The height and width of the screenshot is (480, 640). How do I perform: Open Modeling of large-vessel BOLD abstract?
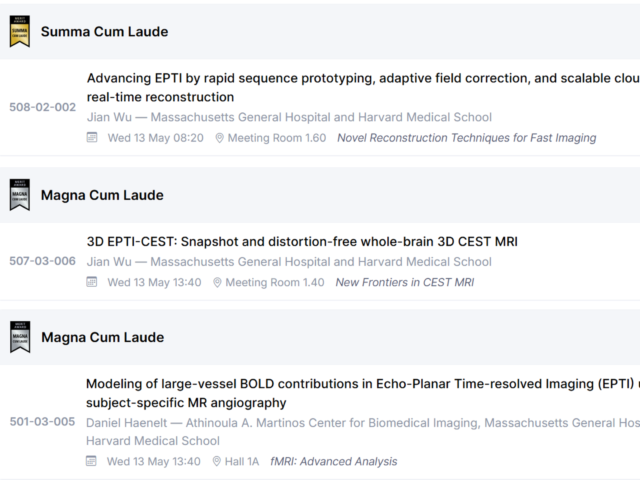363,393
